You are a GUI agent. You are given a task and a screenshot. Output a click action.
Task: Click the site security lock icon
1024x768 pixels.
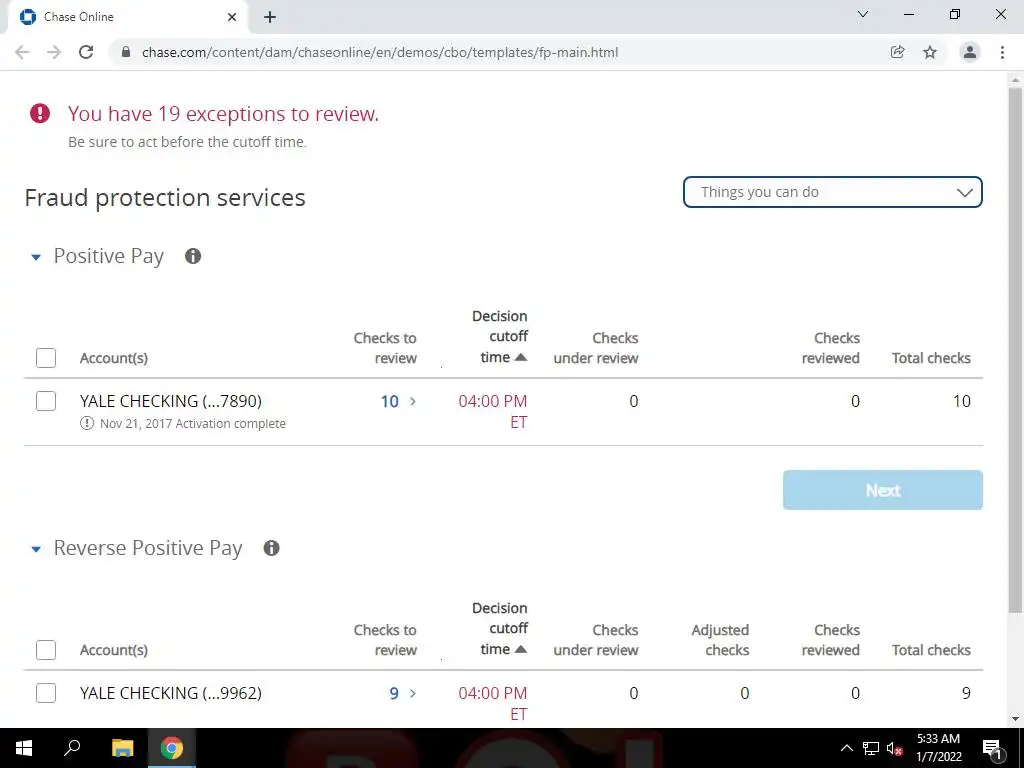[x=126, y=52]
